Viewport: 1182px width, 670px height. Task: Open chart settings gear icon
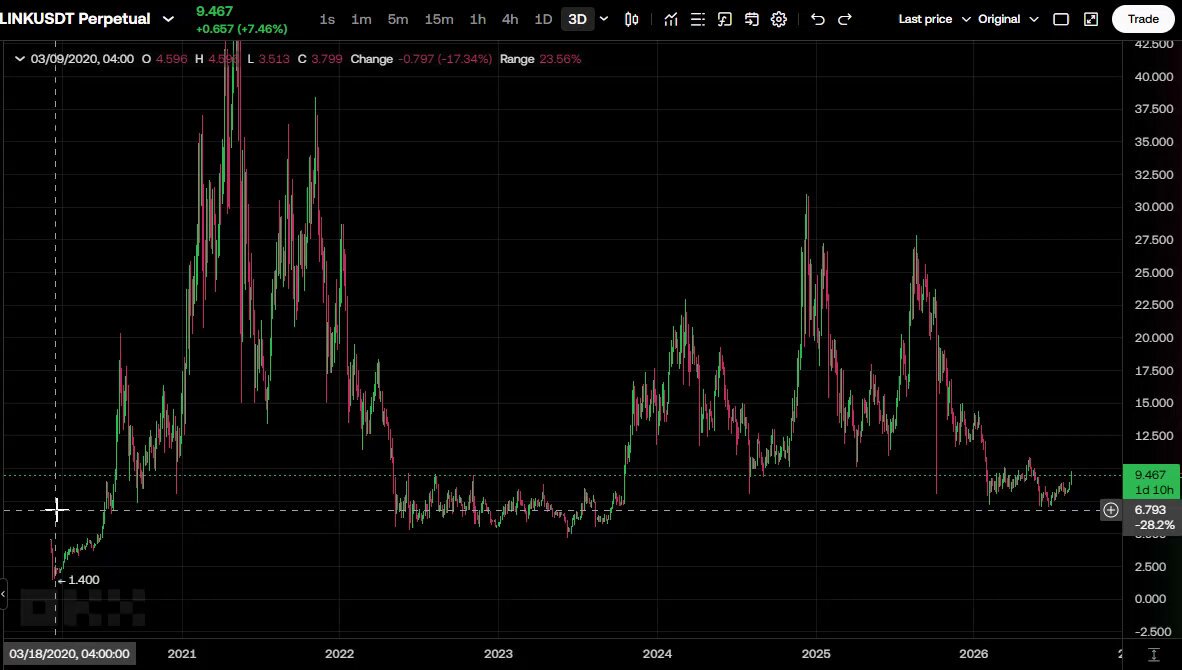coord(779,20)
